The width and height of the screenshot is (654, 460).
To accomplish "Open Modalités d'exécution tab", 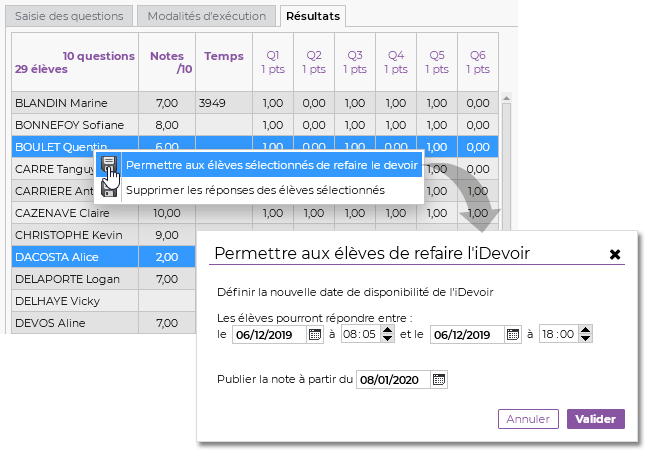I will [x=205, y=16].
